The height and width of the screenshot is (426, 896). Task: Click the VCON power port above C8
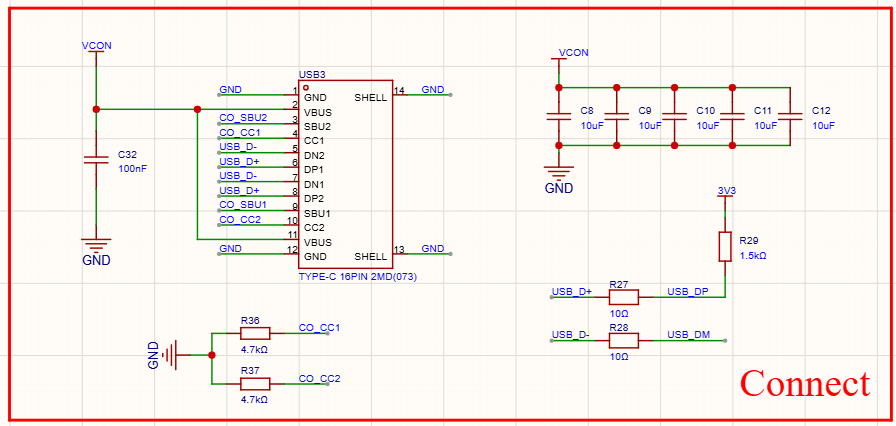573,54
